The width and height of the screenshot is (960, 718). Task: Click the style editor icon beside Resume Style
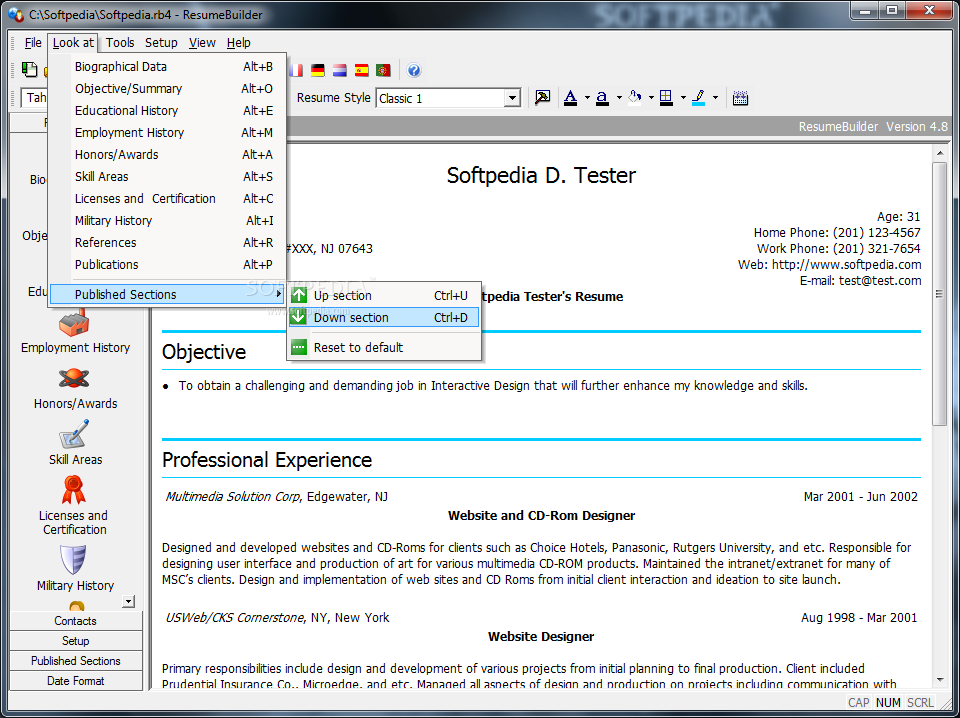(x=542, y=97)
